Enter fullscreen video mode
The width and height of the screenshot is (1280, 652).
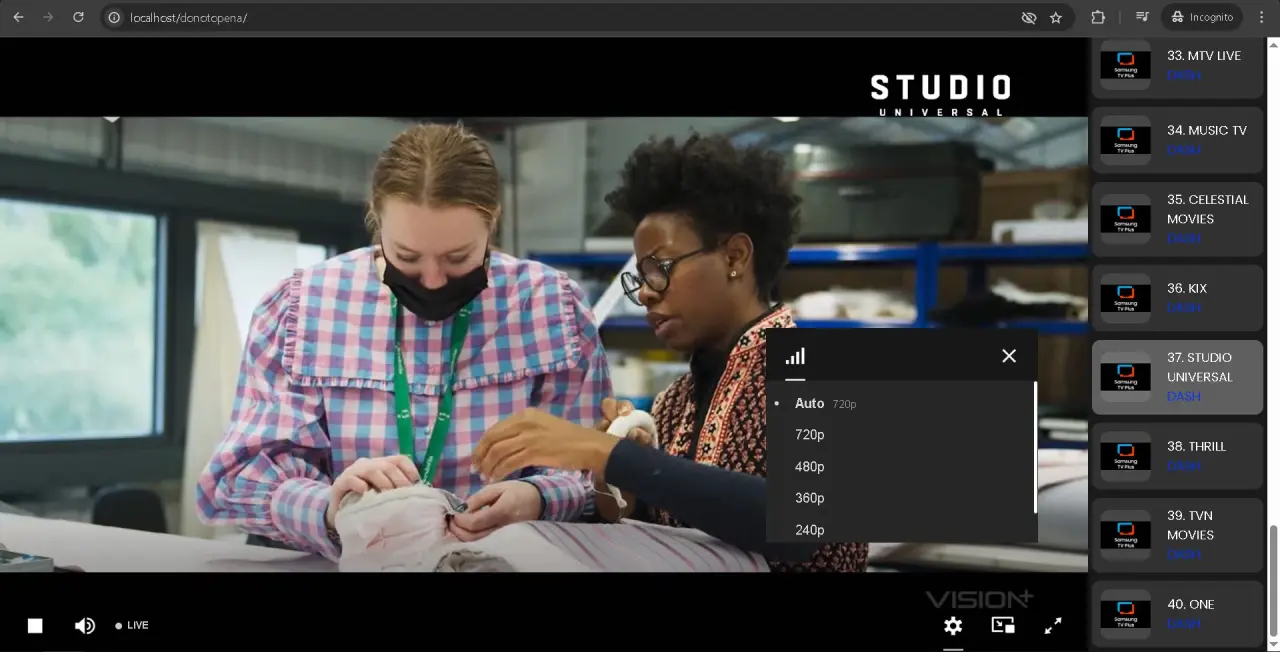coord(1053,626)
